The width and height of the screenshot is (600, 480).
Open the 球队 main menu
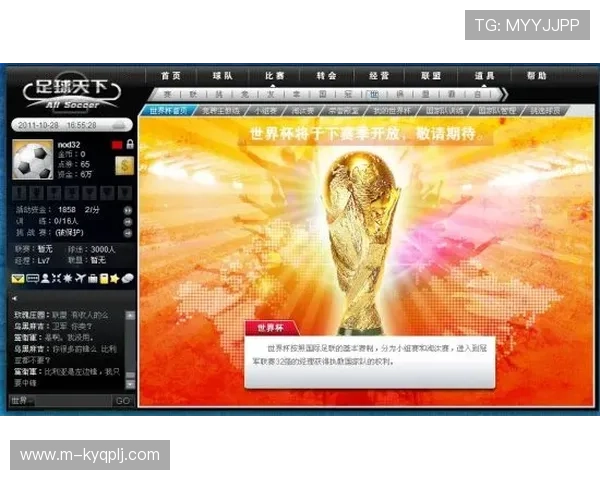(x=223, y=76)
